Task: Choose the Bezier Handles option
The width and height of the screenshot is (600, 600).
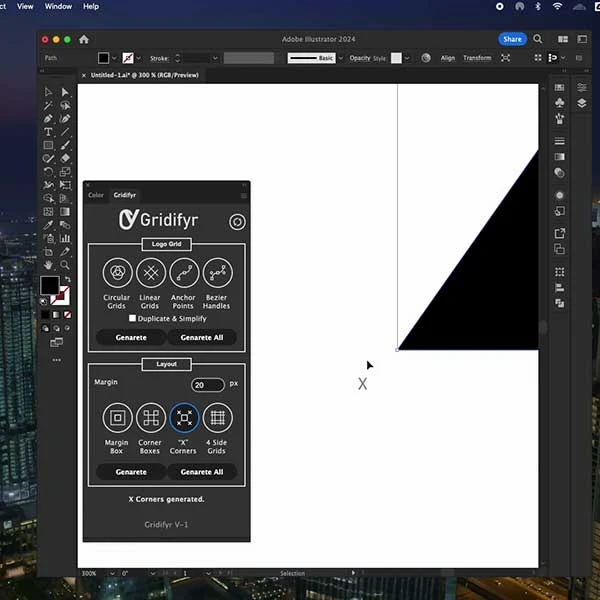Action: click(x=217, y=272)
